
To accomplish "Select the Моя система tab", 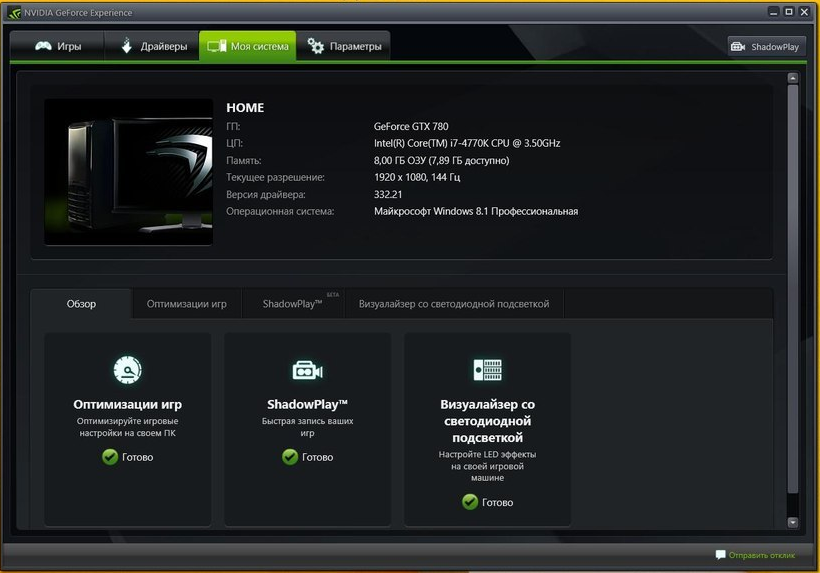I will point(247,46).
